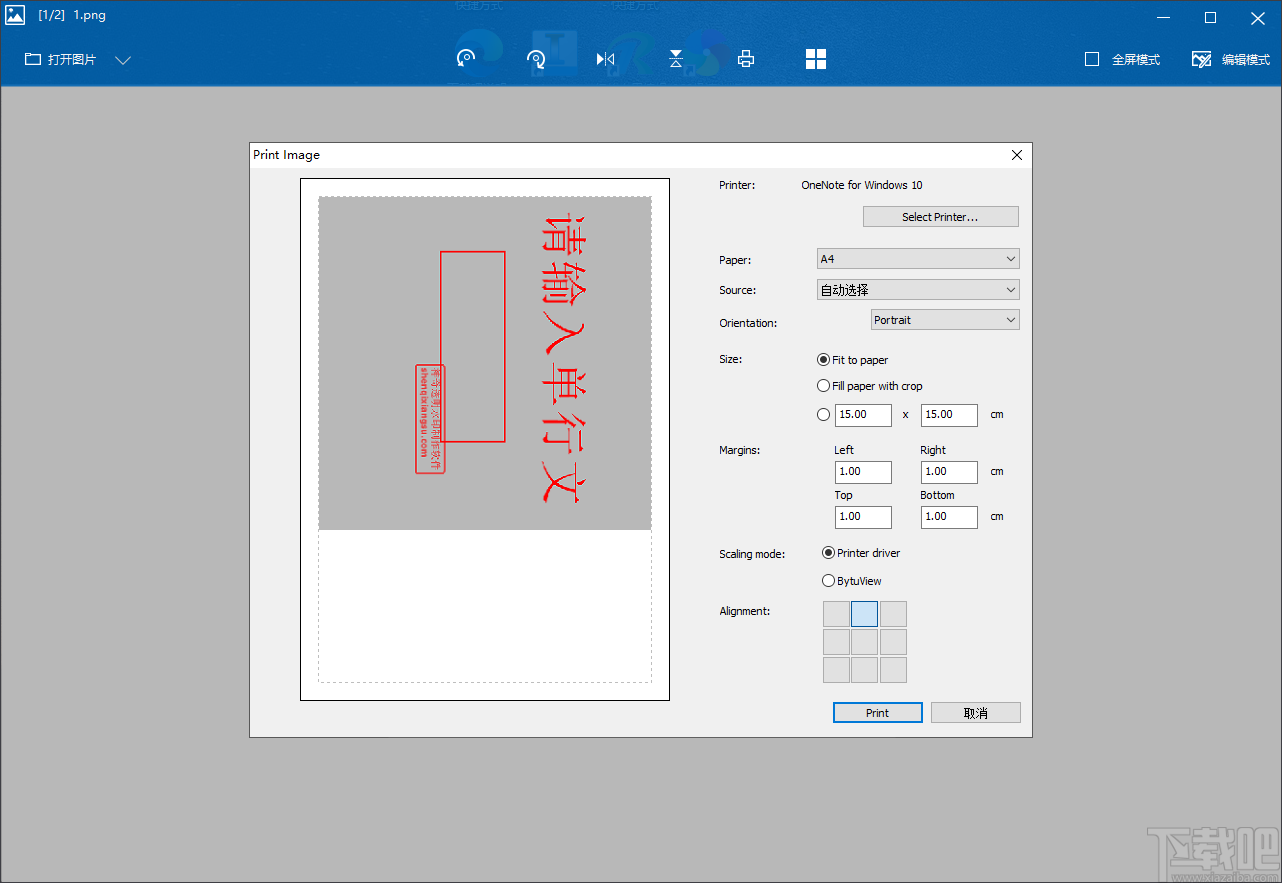
Task: Click the Scaling mode: label
Action: (752, 554)
